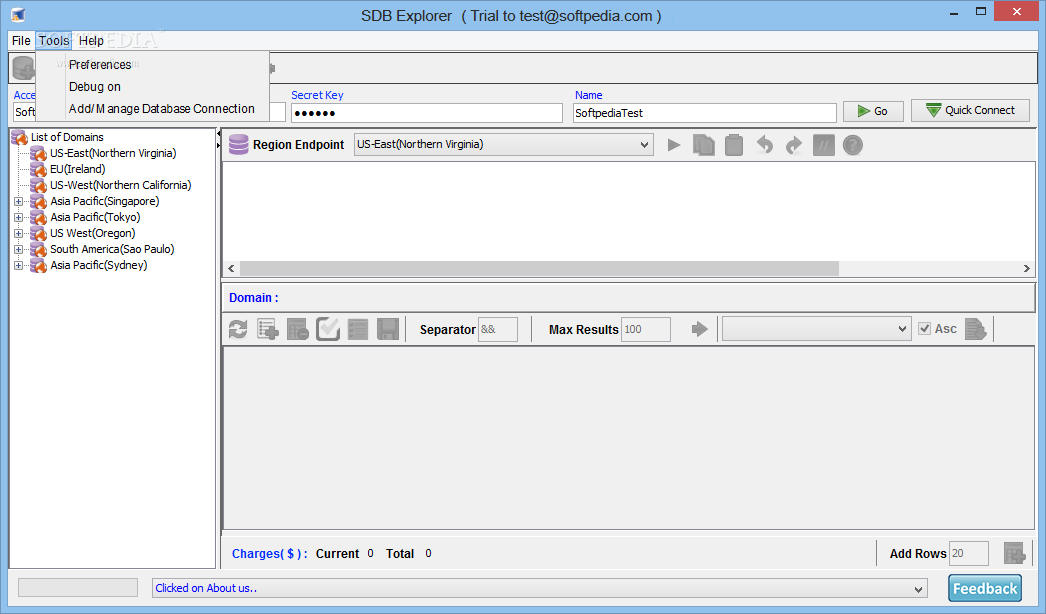Open the status message history dropdown
1046x614 pixels.
point(919,589)
